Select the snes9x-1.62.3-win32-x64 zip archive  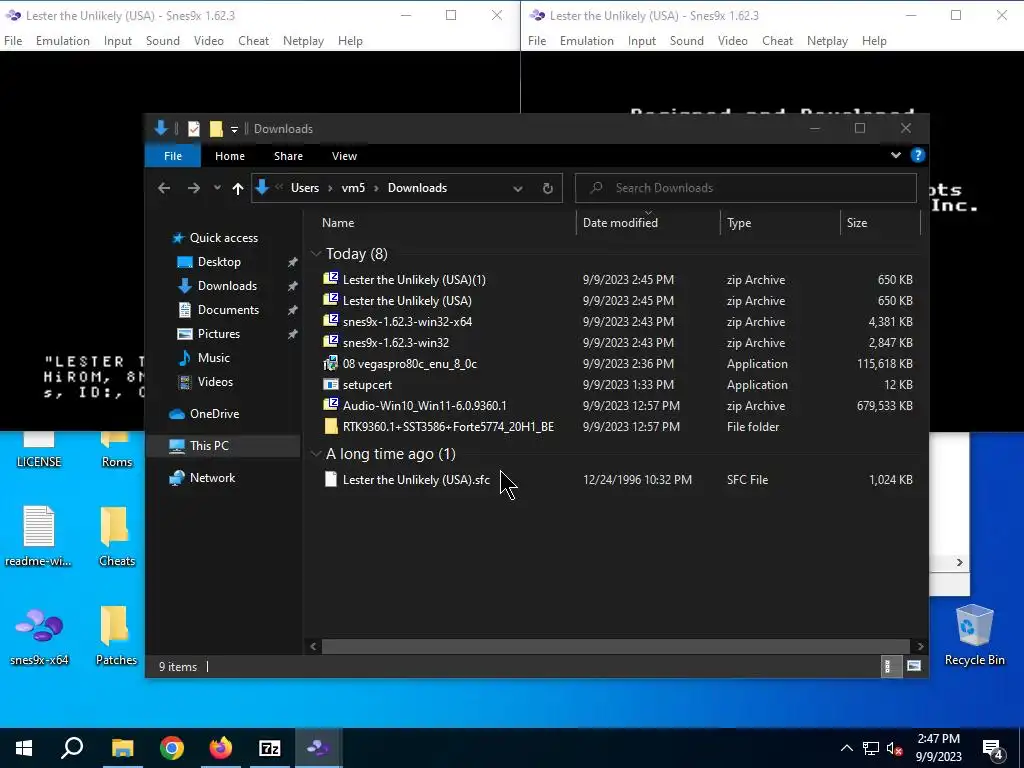tap(407, 321)
